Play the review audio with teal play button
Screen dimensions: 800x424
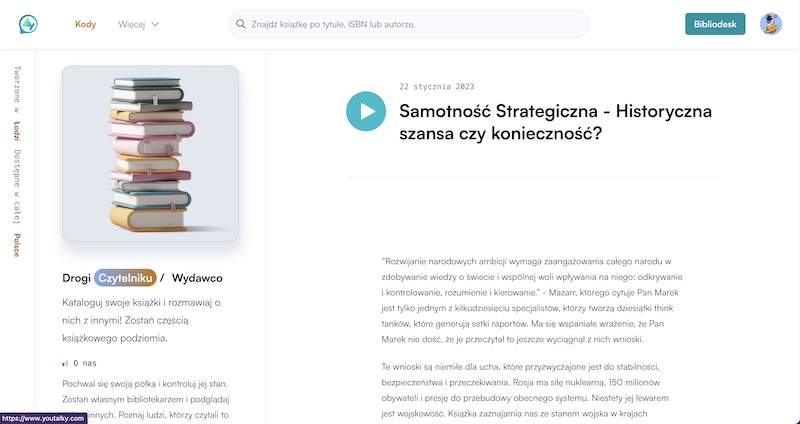(x=366, y=111)
